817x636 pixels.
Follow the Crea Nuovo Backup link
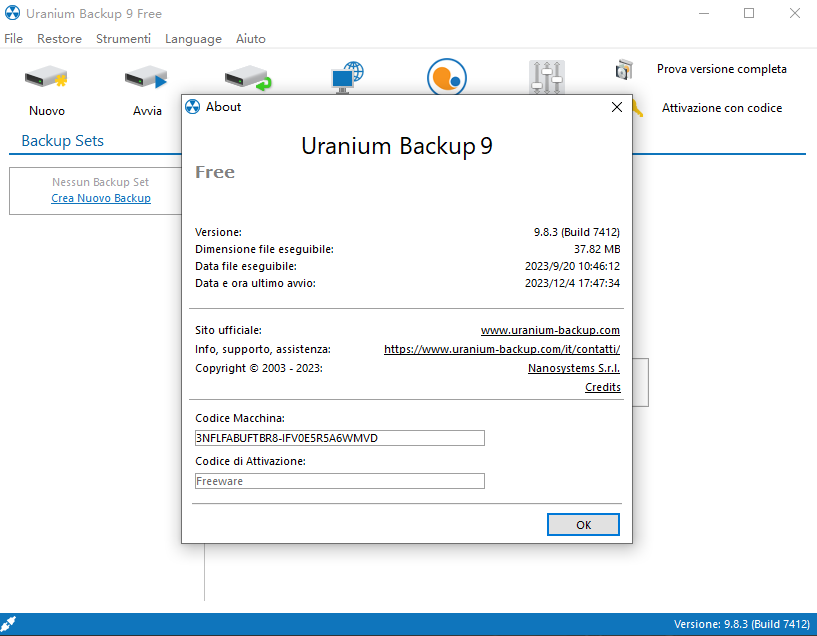click(x=101, y=198)
